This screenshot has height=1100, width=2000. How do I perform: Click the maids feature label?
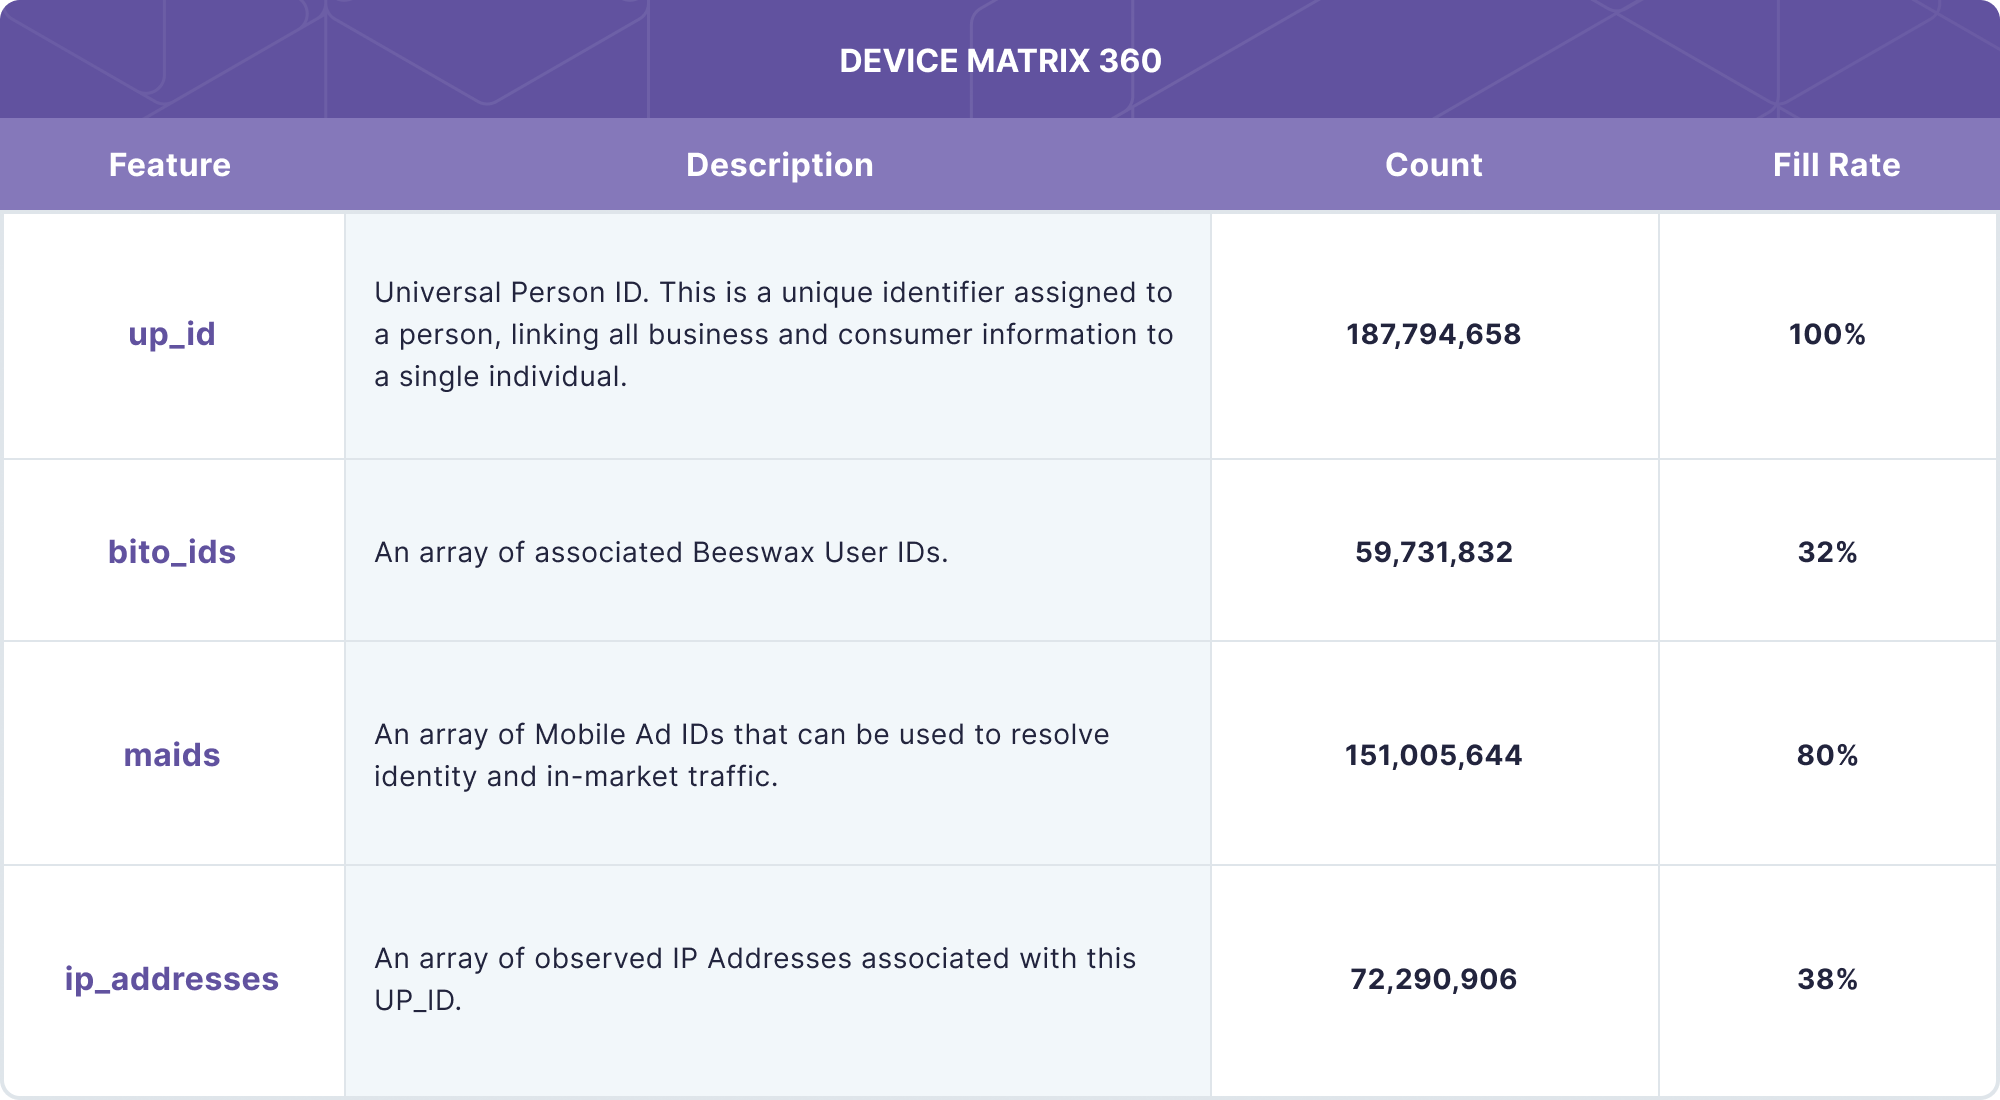pos(171,756)
